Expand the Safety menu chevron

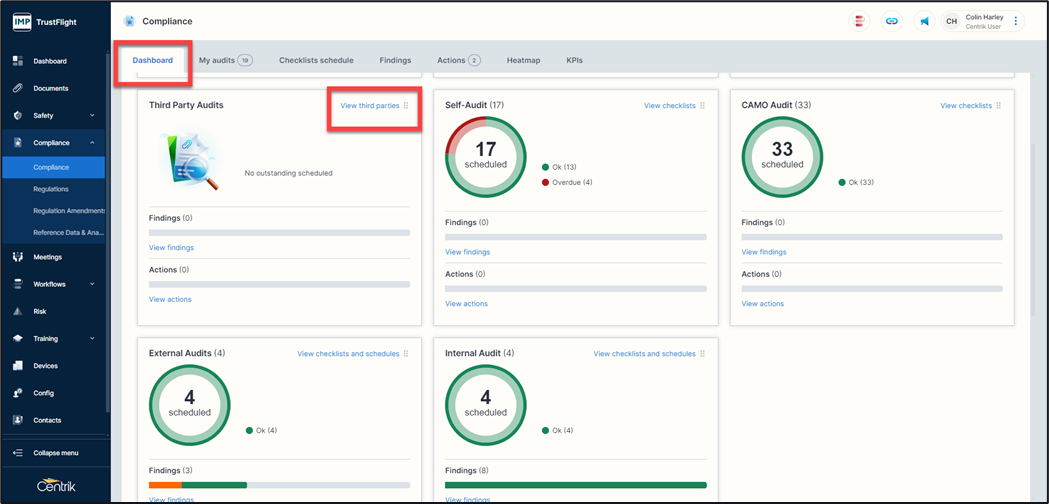click(x=92, y=116)
